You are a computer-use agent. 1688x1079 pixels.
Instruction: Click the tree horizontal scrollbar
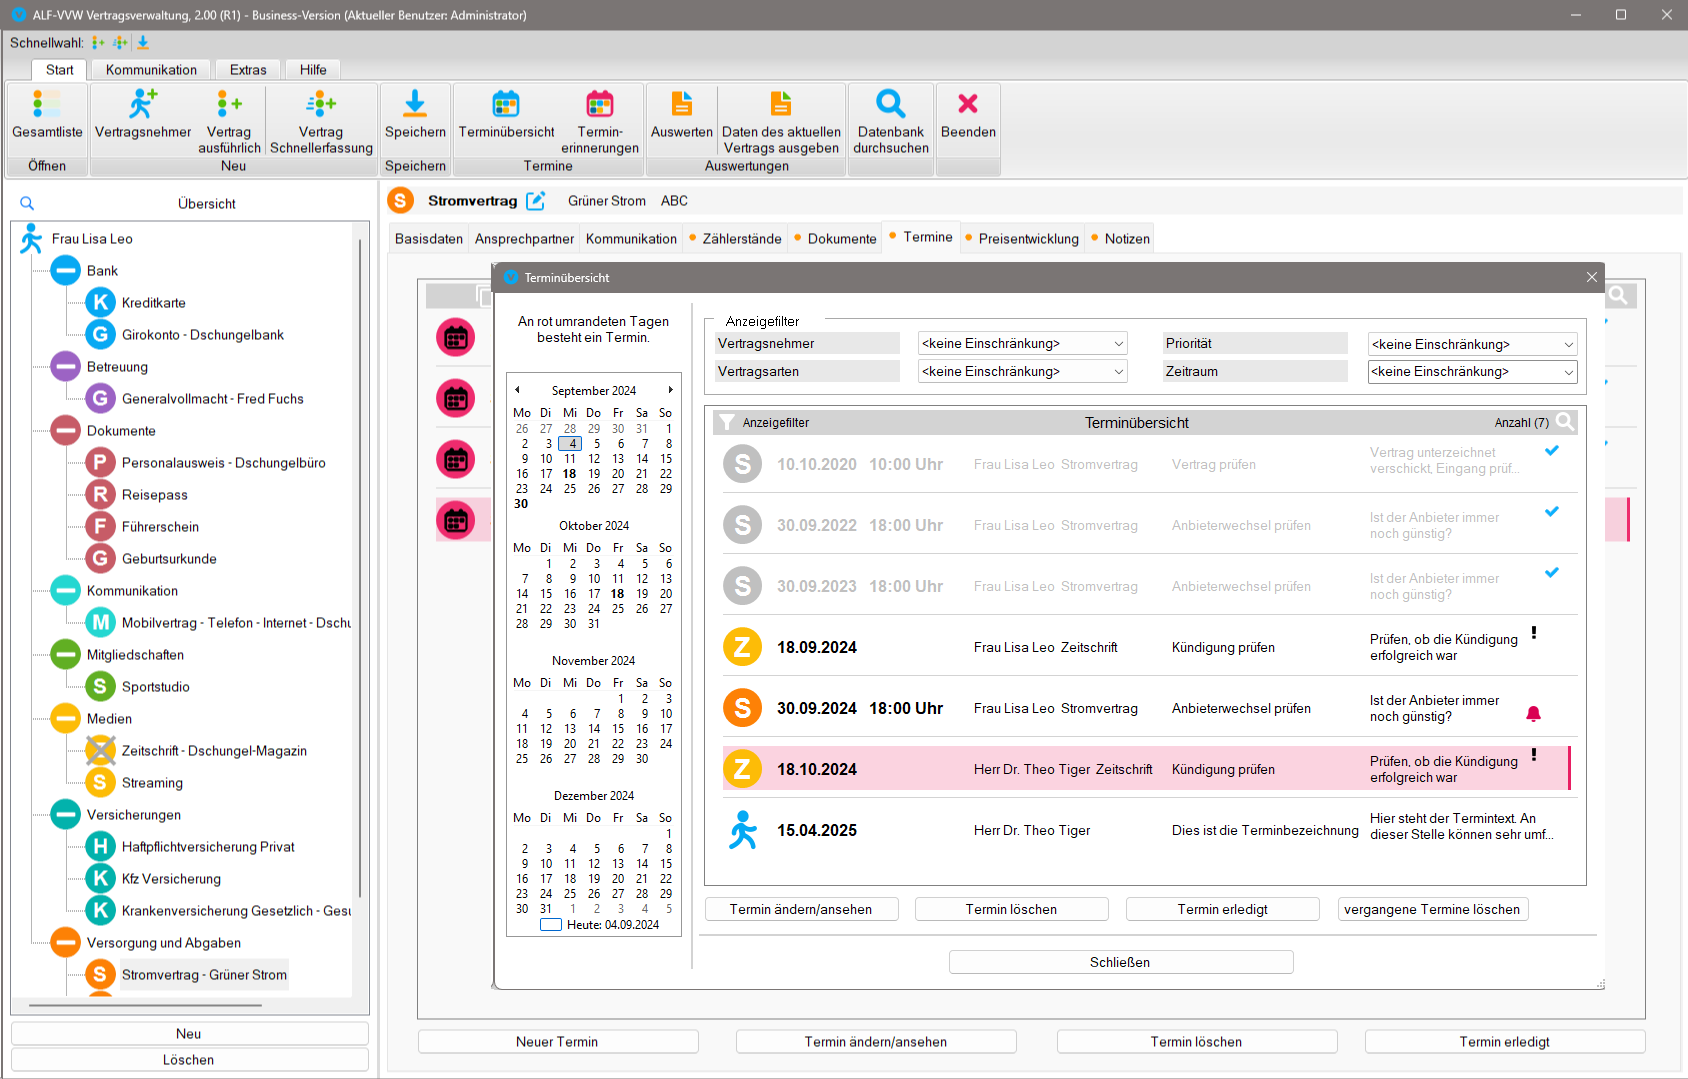[145, 1005]
